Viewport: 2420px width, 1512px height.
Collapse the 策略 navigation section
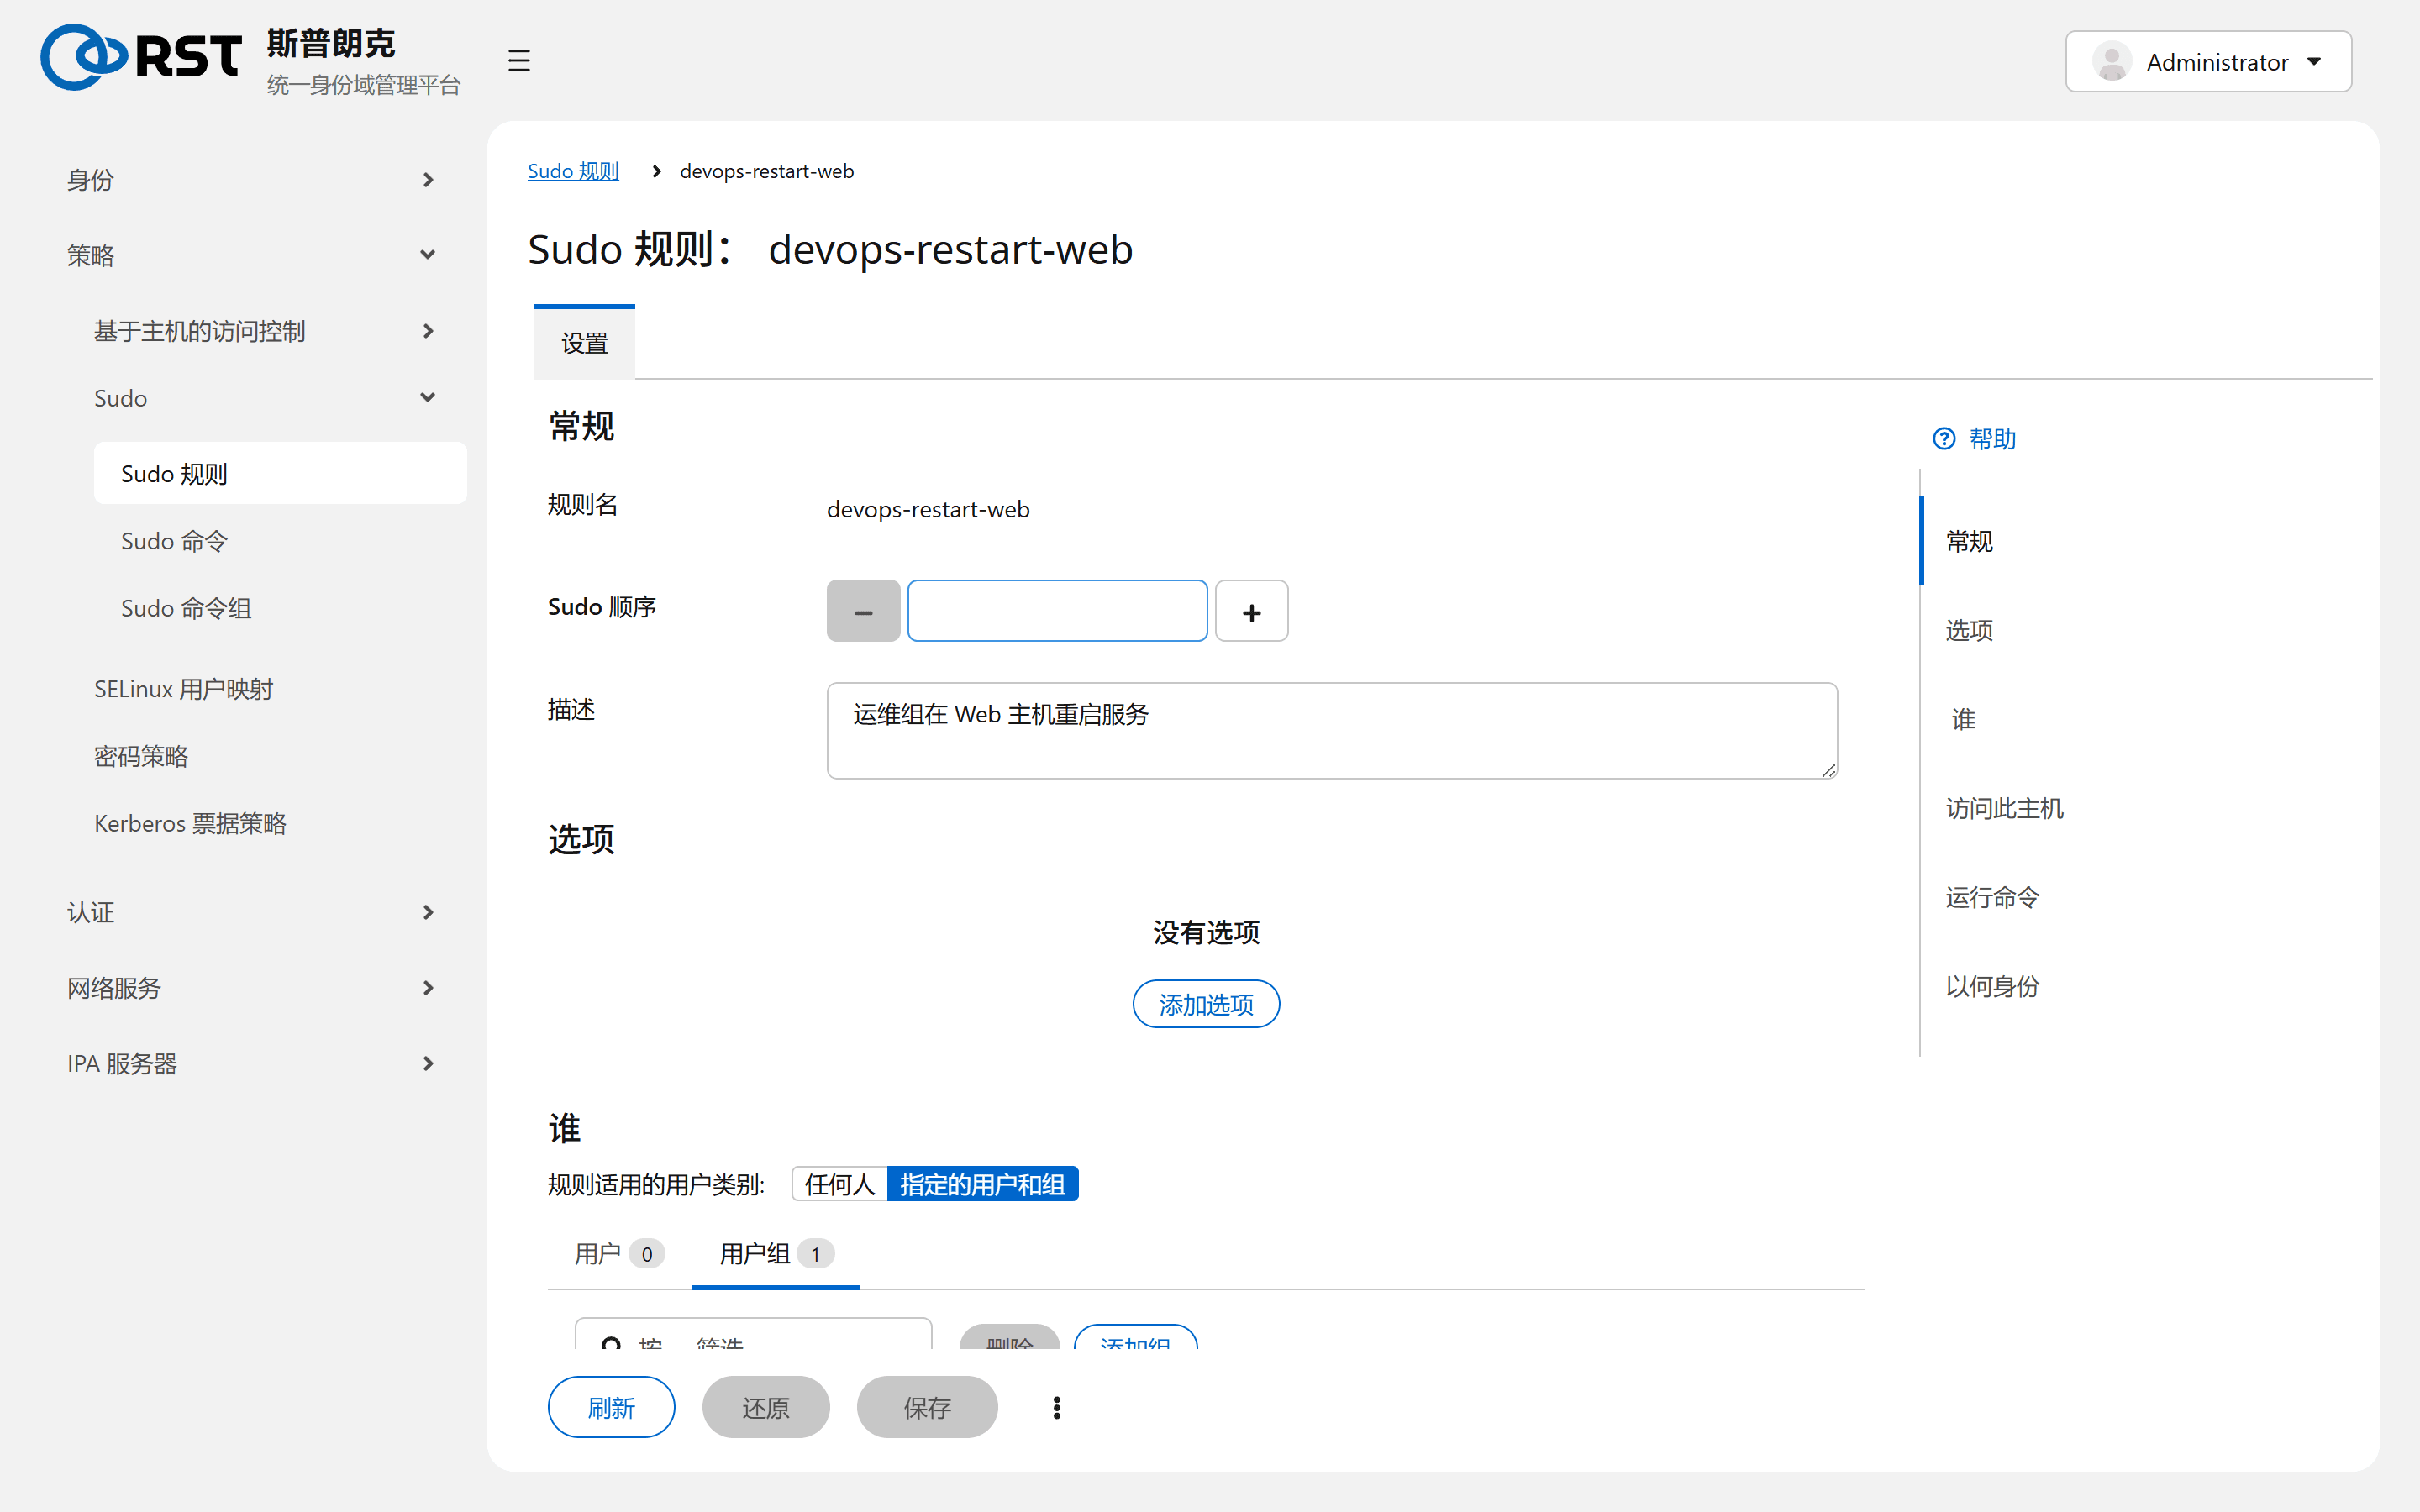(252, 255)
